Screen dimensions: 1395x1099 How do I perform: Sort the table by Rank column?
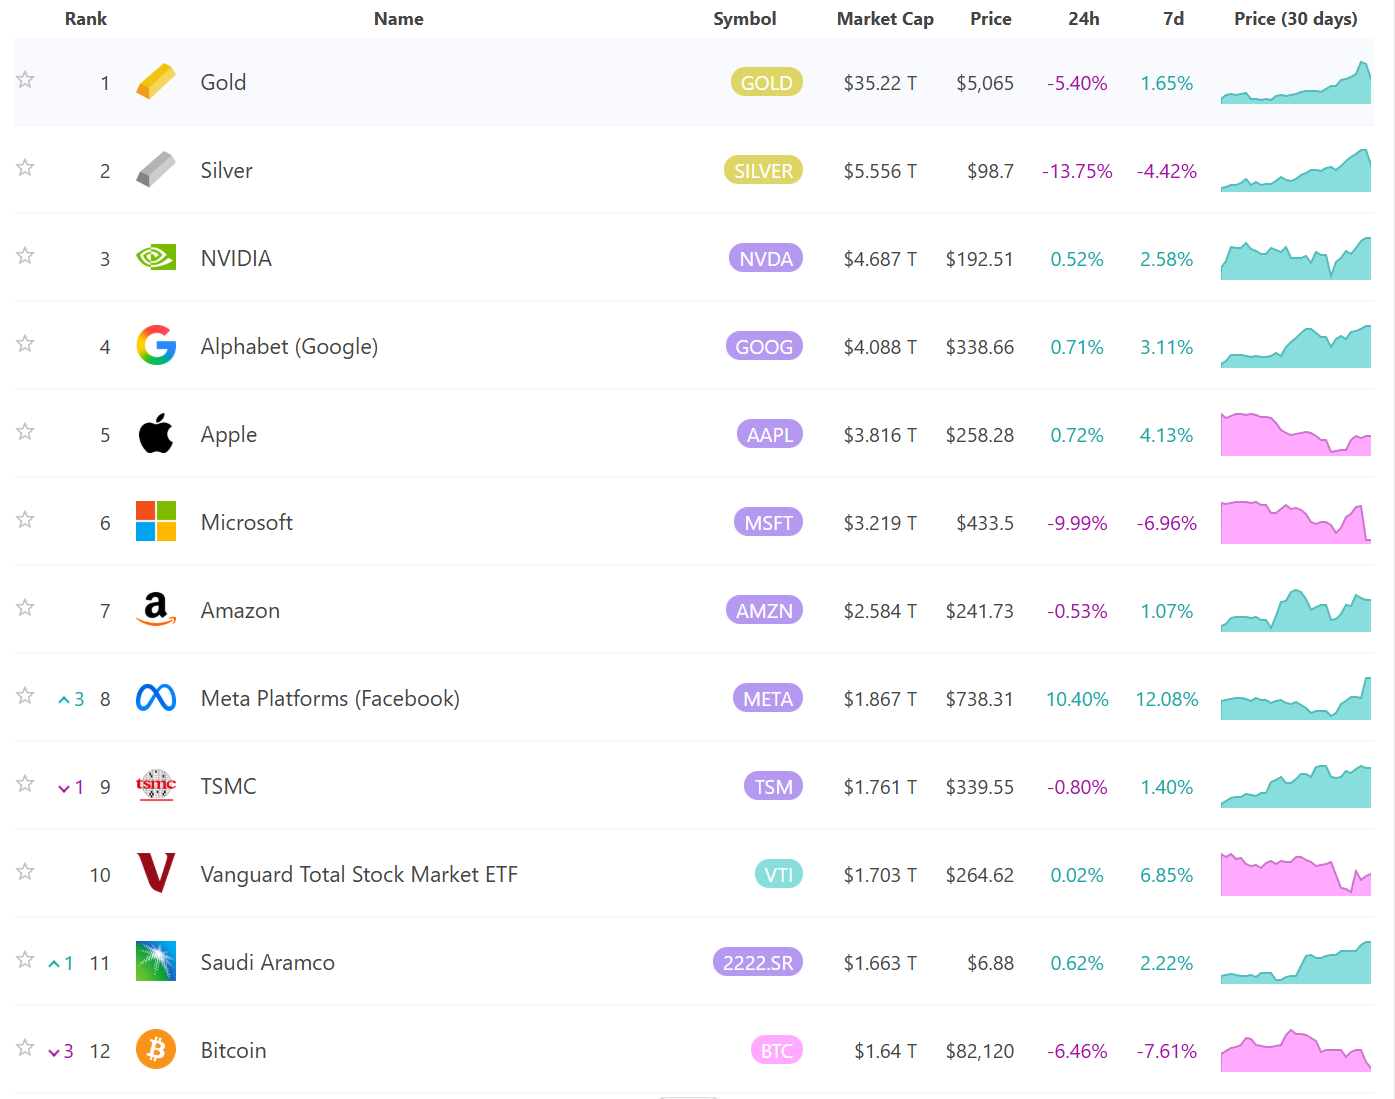tap(86, 19)
